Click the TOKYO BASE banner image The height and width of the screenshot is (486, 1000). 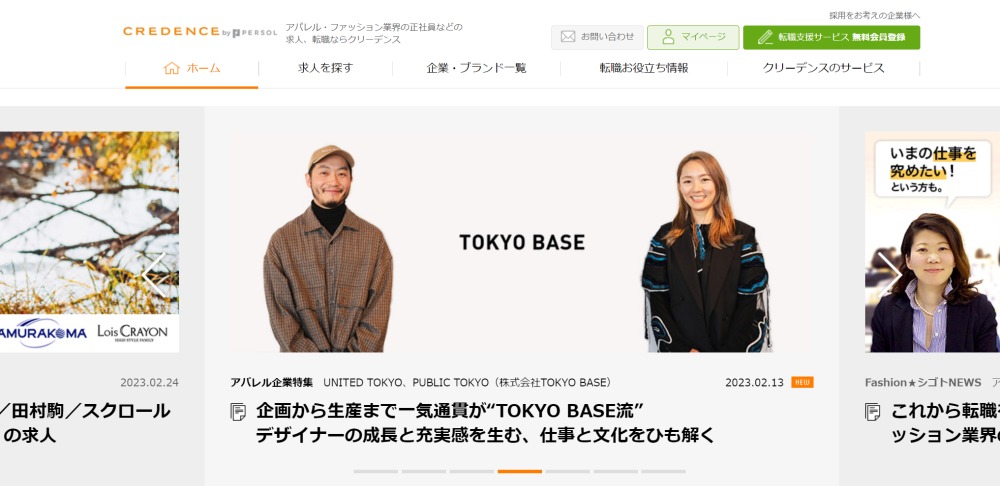[522, 242]
